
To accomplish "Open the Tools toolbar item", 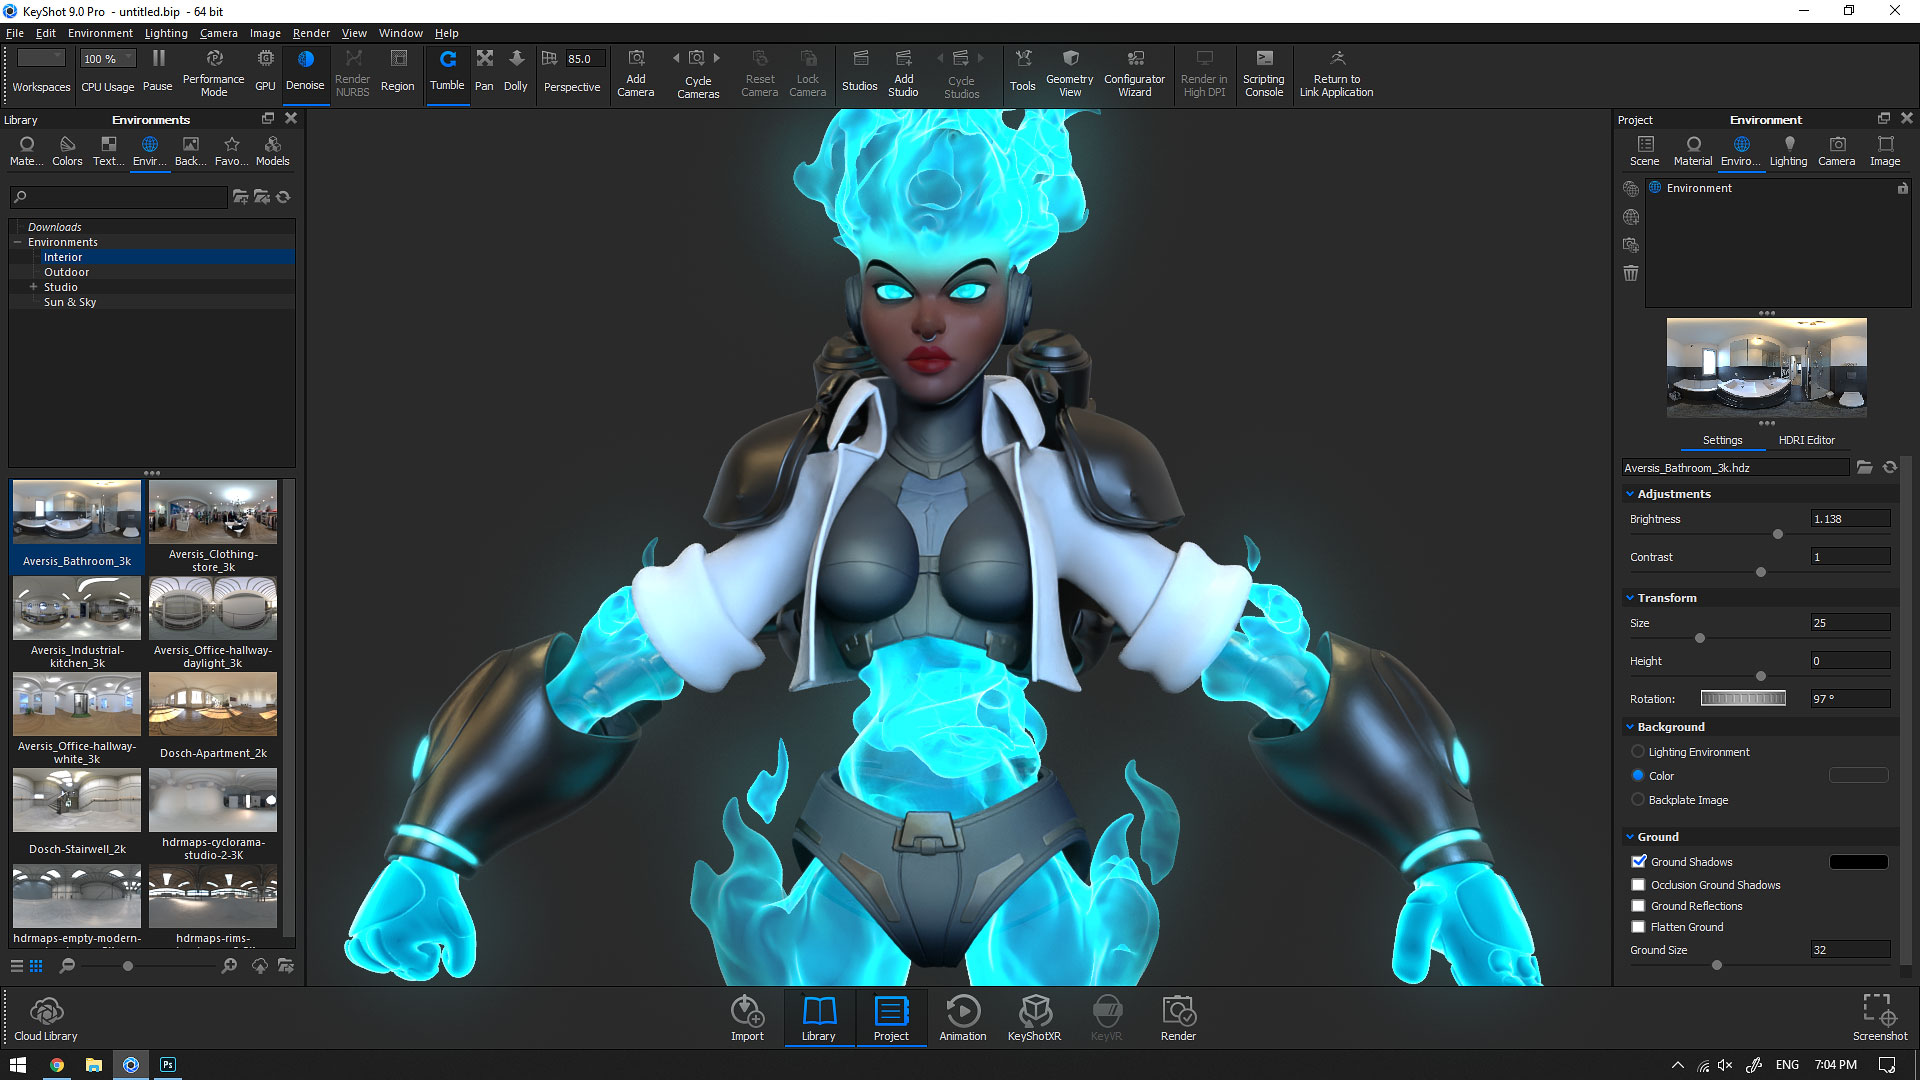I will point(1023,70).
